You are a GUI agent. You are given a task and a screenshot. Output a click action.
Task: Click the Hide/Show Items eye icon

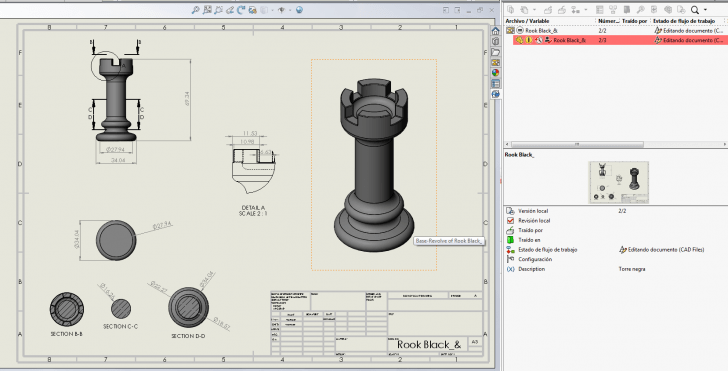(x=281, y=10)
